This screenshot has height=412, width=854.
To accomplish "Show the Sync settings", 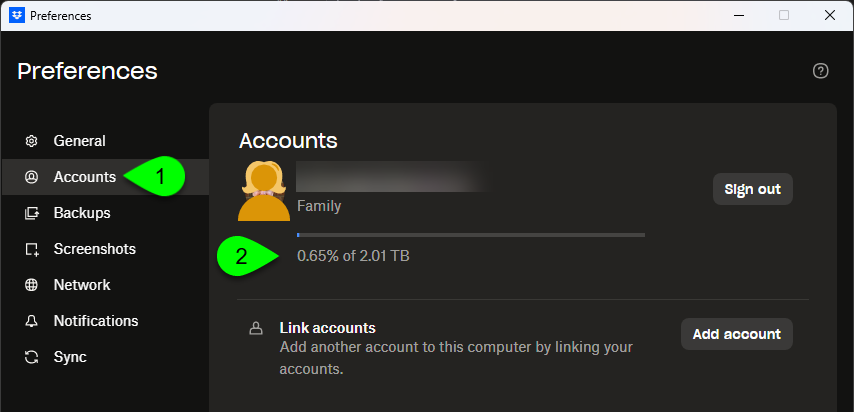I will click(70, 357).
